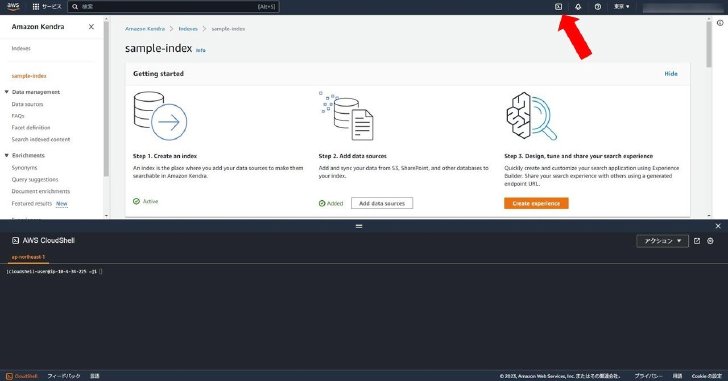Close the Amazon Kendra side navigation
This screenshot has height=381, width=728.
91,27
